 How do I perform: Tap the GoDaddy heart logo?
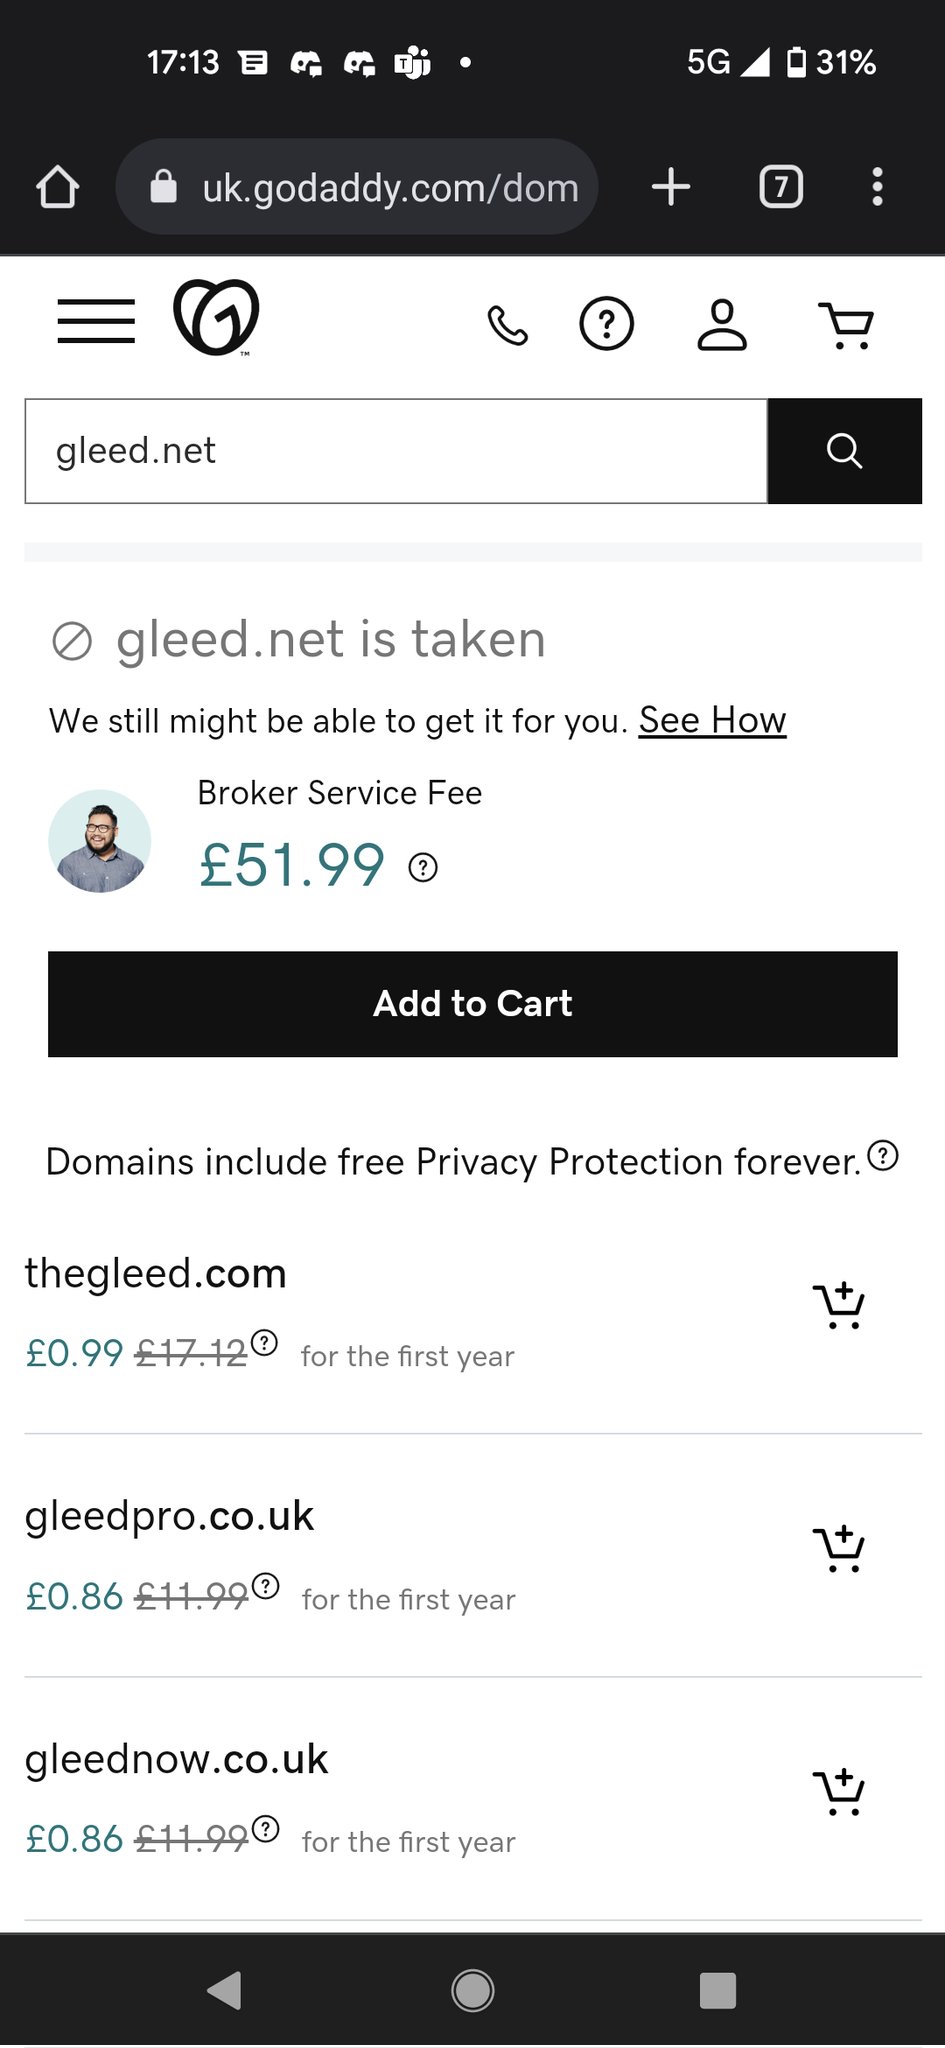tap(216, 318)
